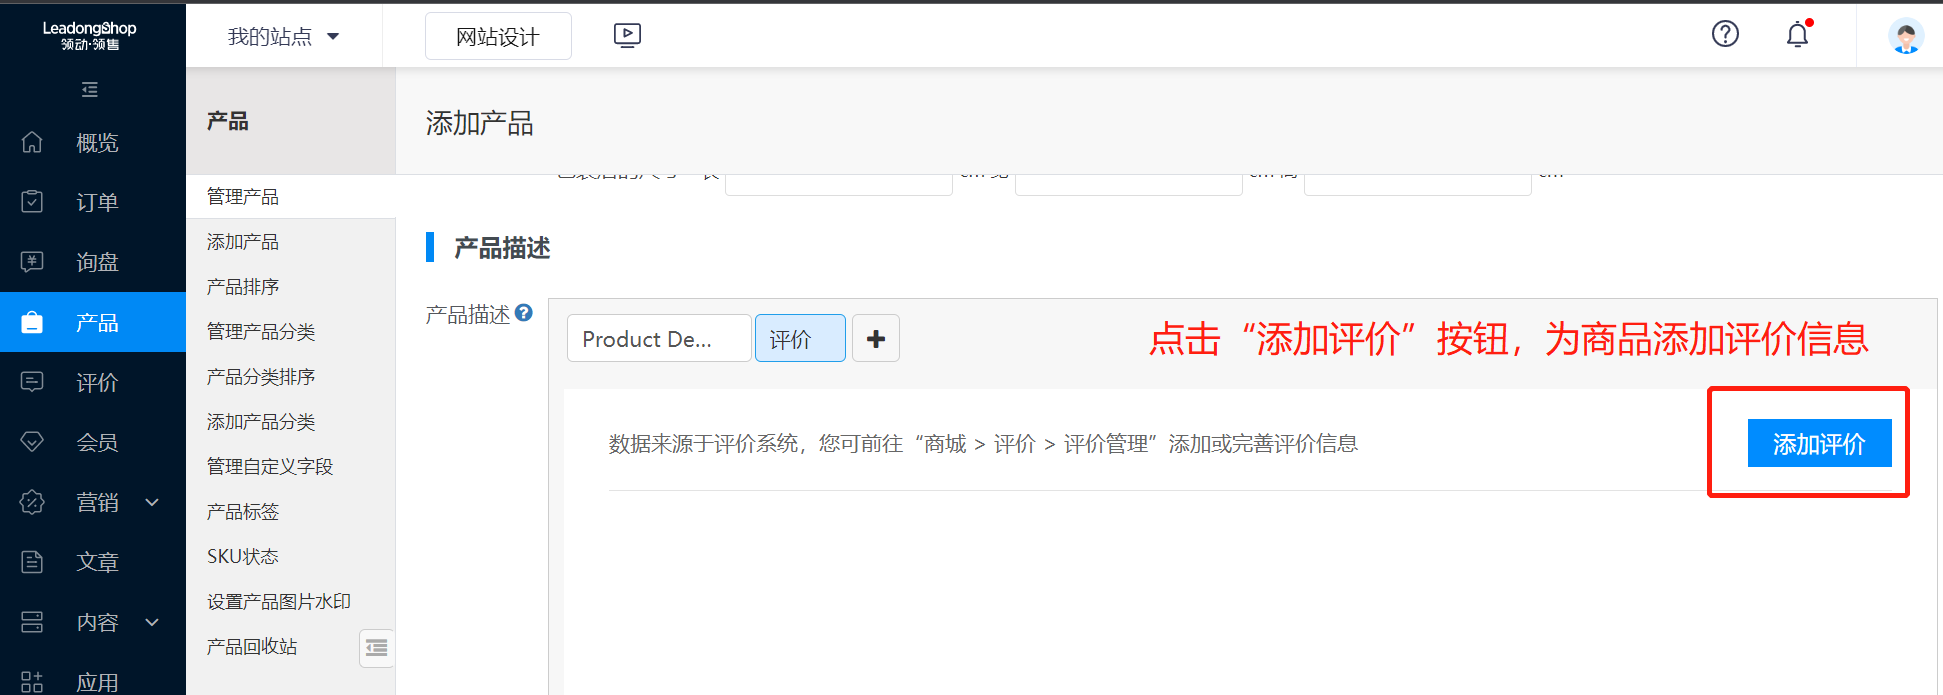
Task: Click the help question mark icon in header
Action: tap(1725, 34)
